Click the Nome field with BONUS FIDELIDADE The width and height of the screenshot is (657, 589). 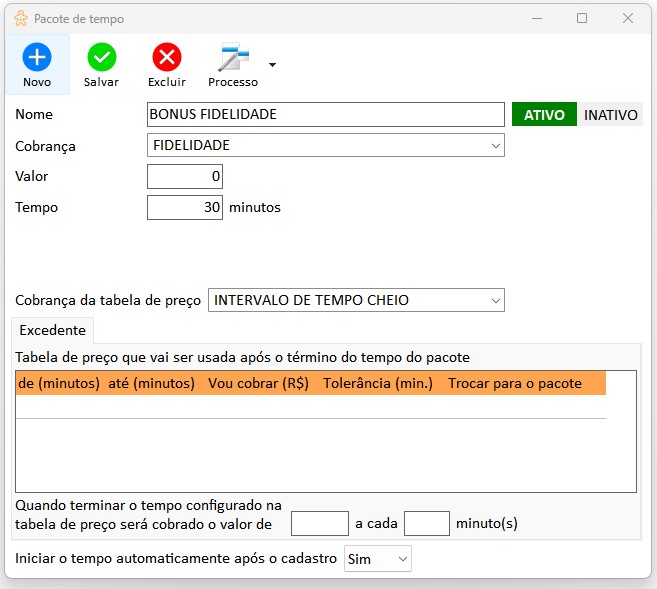click(x=325, y=115)
